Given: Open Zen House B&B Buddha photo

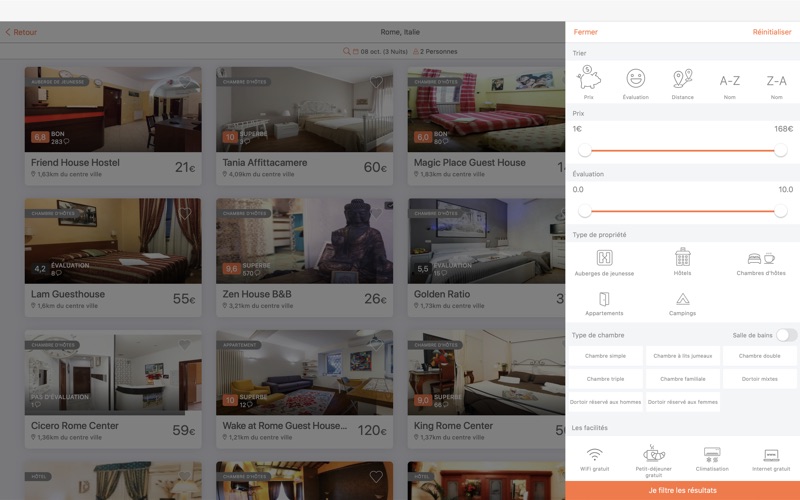Looking at the screenshot, I should pos(305,241).
